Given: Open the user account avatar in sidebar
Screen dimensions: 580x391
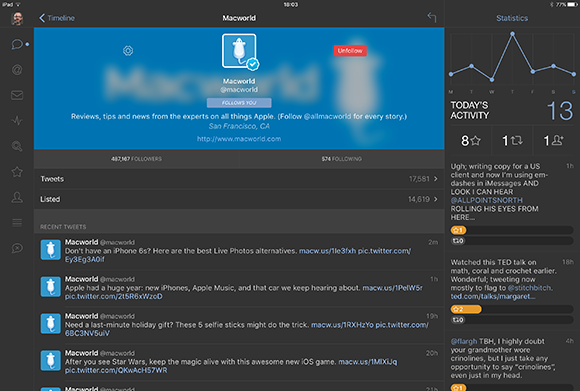Looking at the screenshot, I should (17, 18).
